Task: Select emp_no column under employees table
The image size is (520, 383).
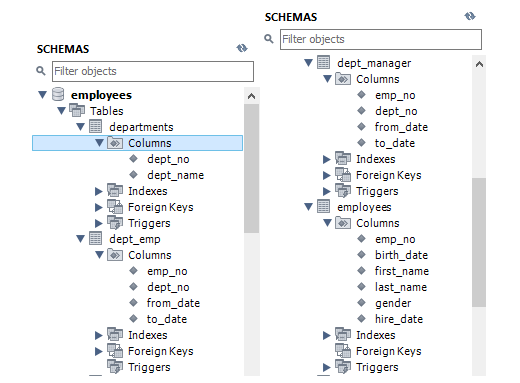Action: pyautogui.click(x=395, y=239)
